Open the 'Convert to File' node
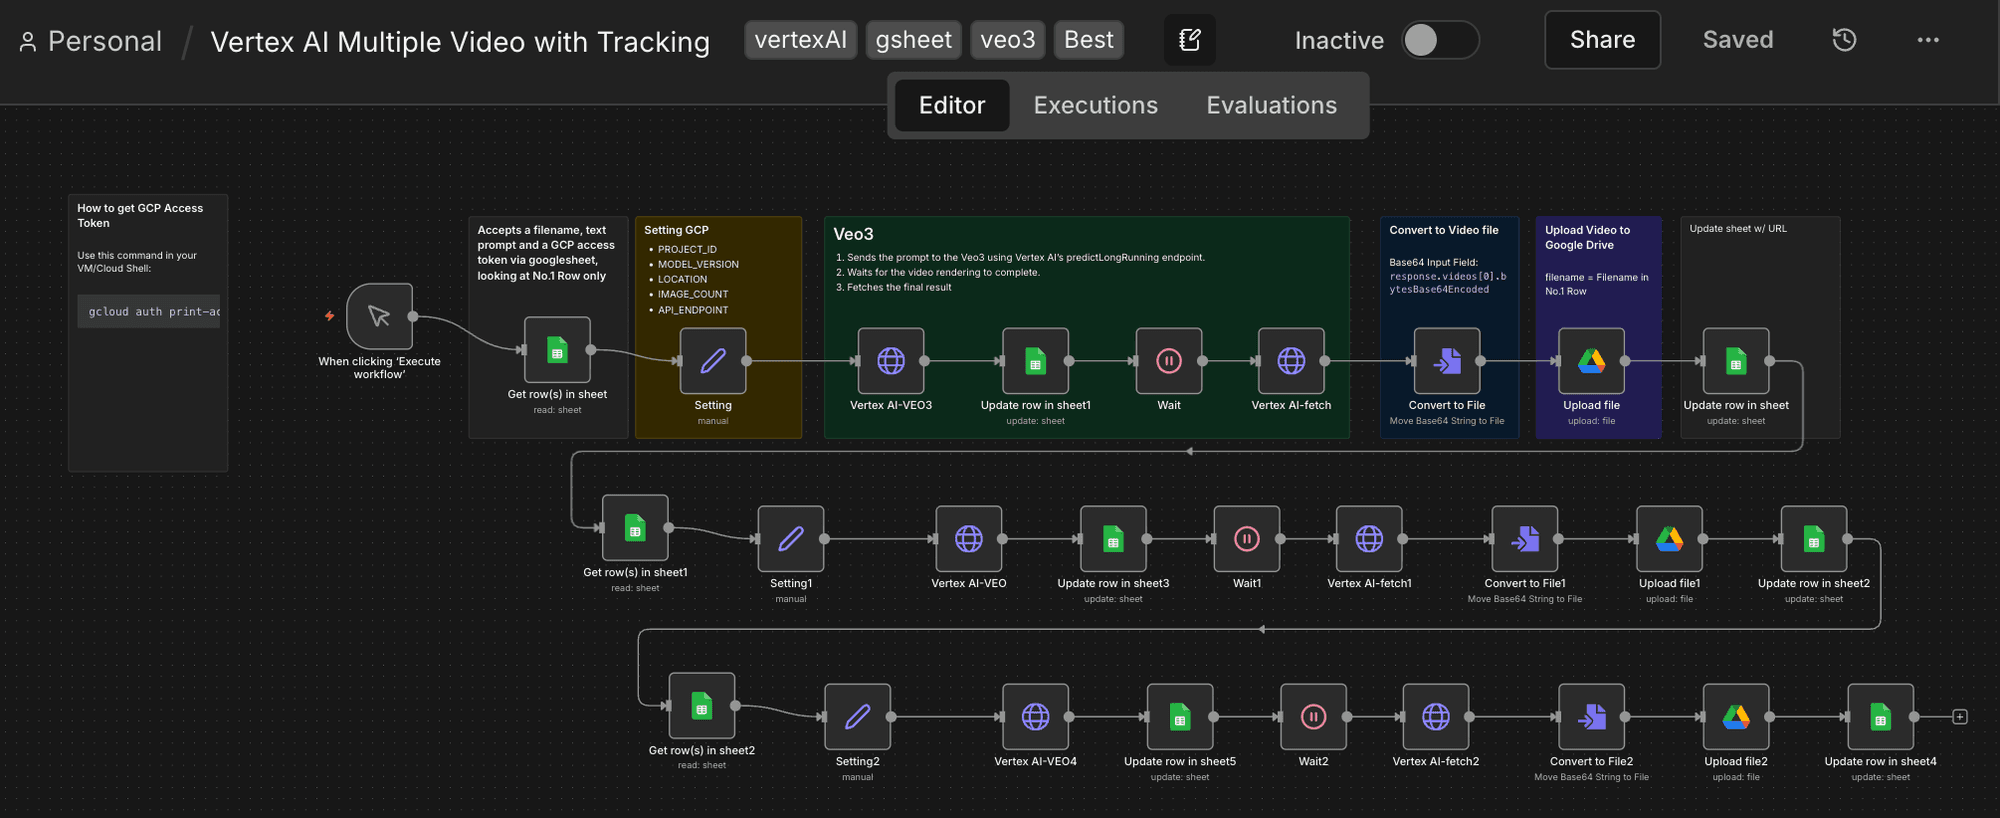The image size is (2000, 818). [1446, 361]
